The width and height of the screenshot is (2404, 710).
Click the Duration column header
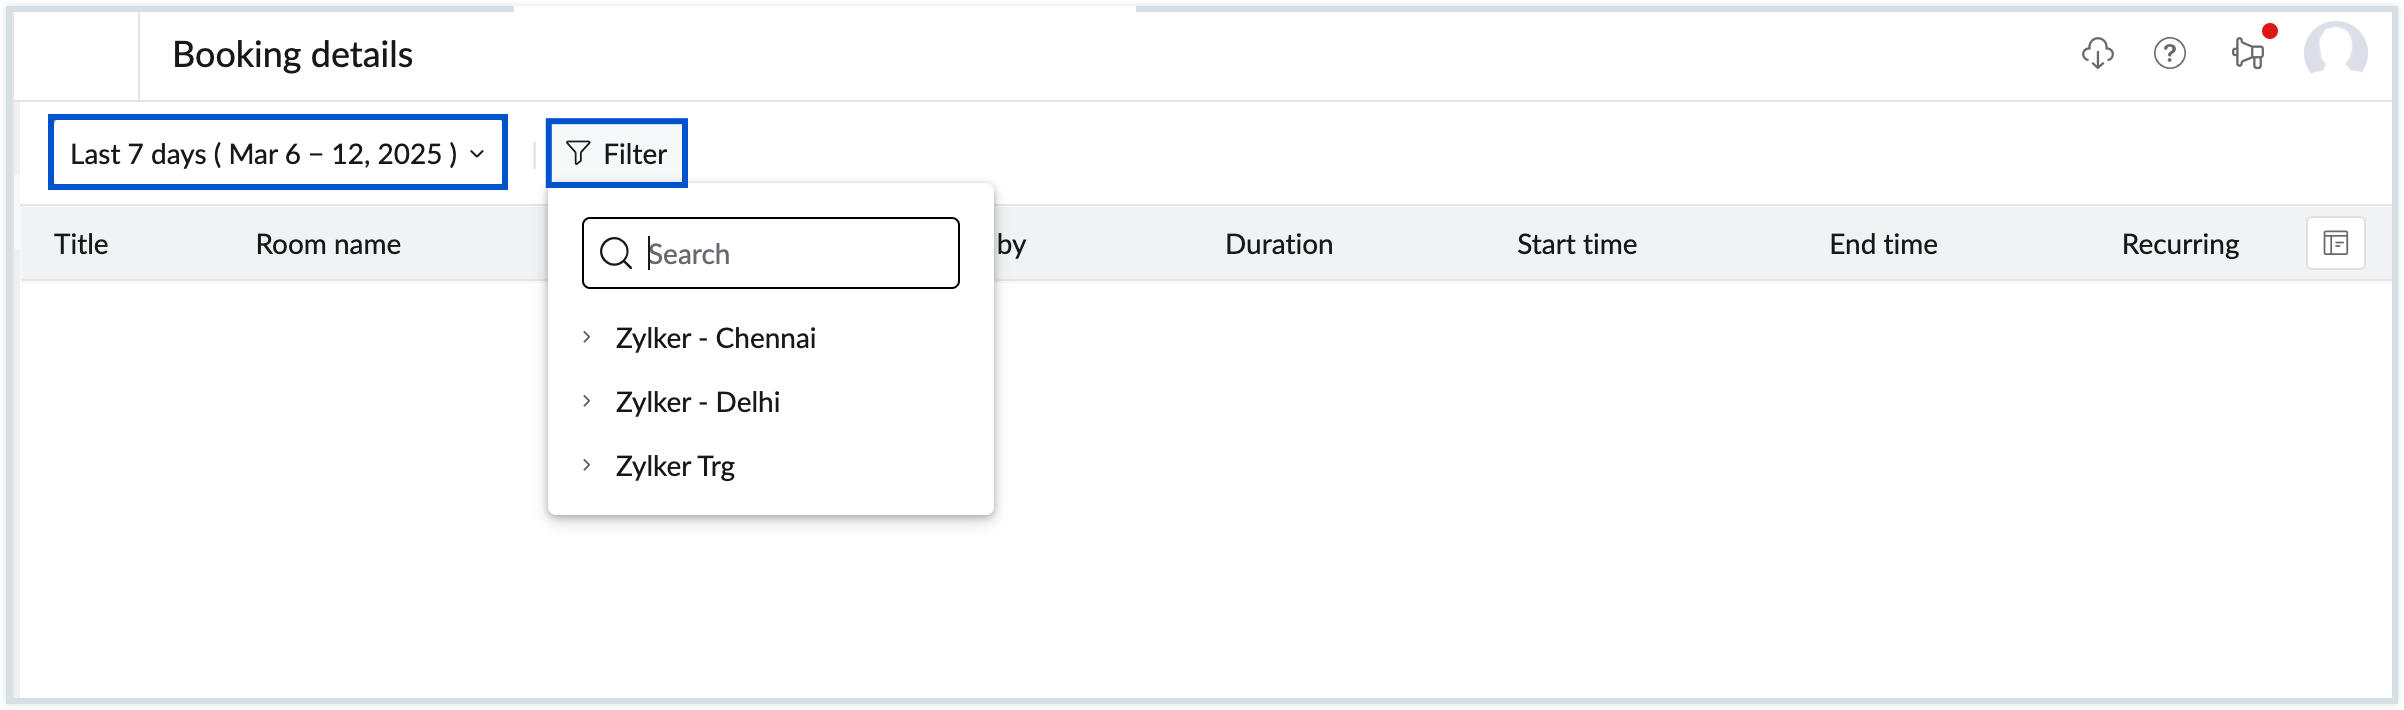click(1278, 244)
